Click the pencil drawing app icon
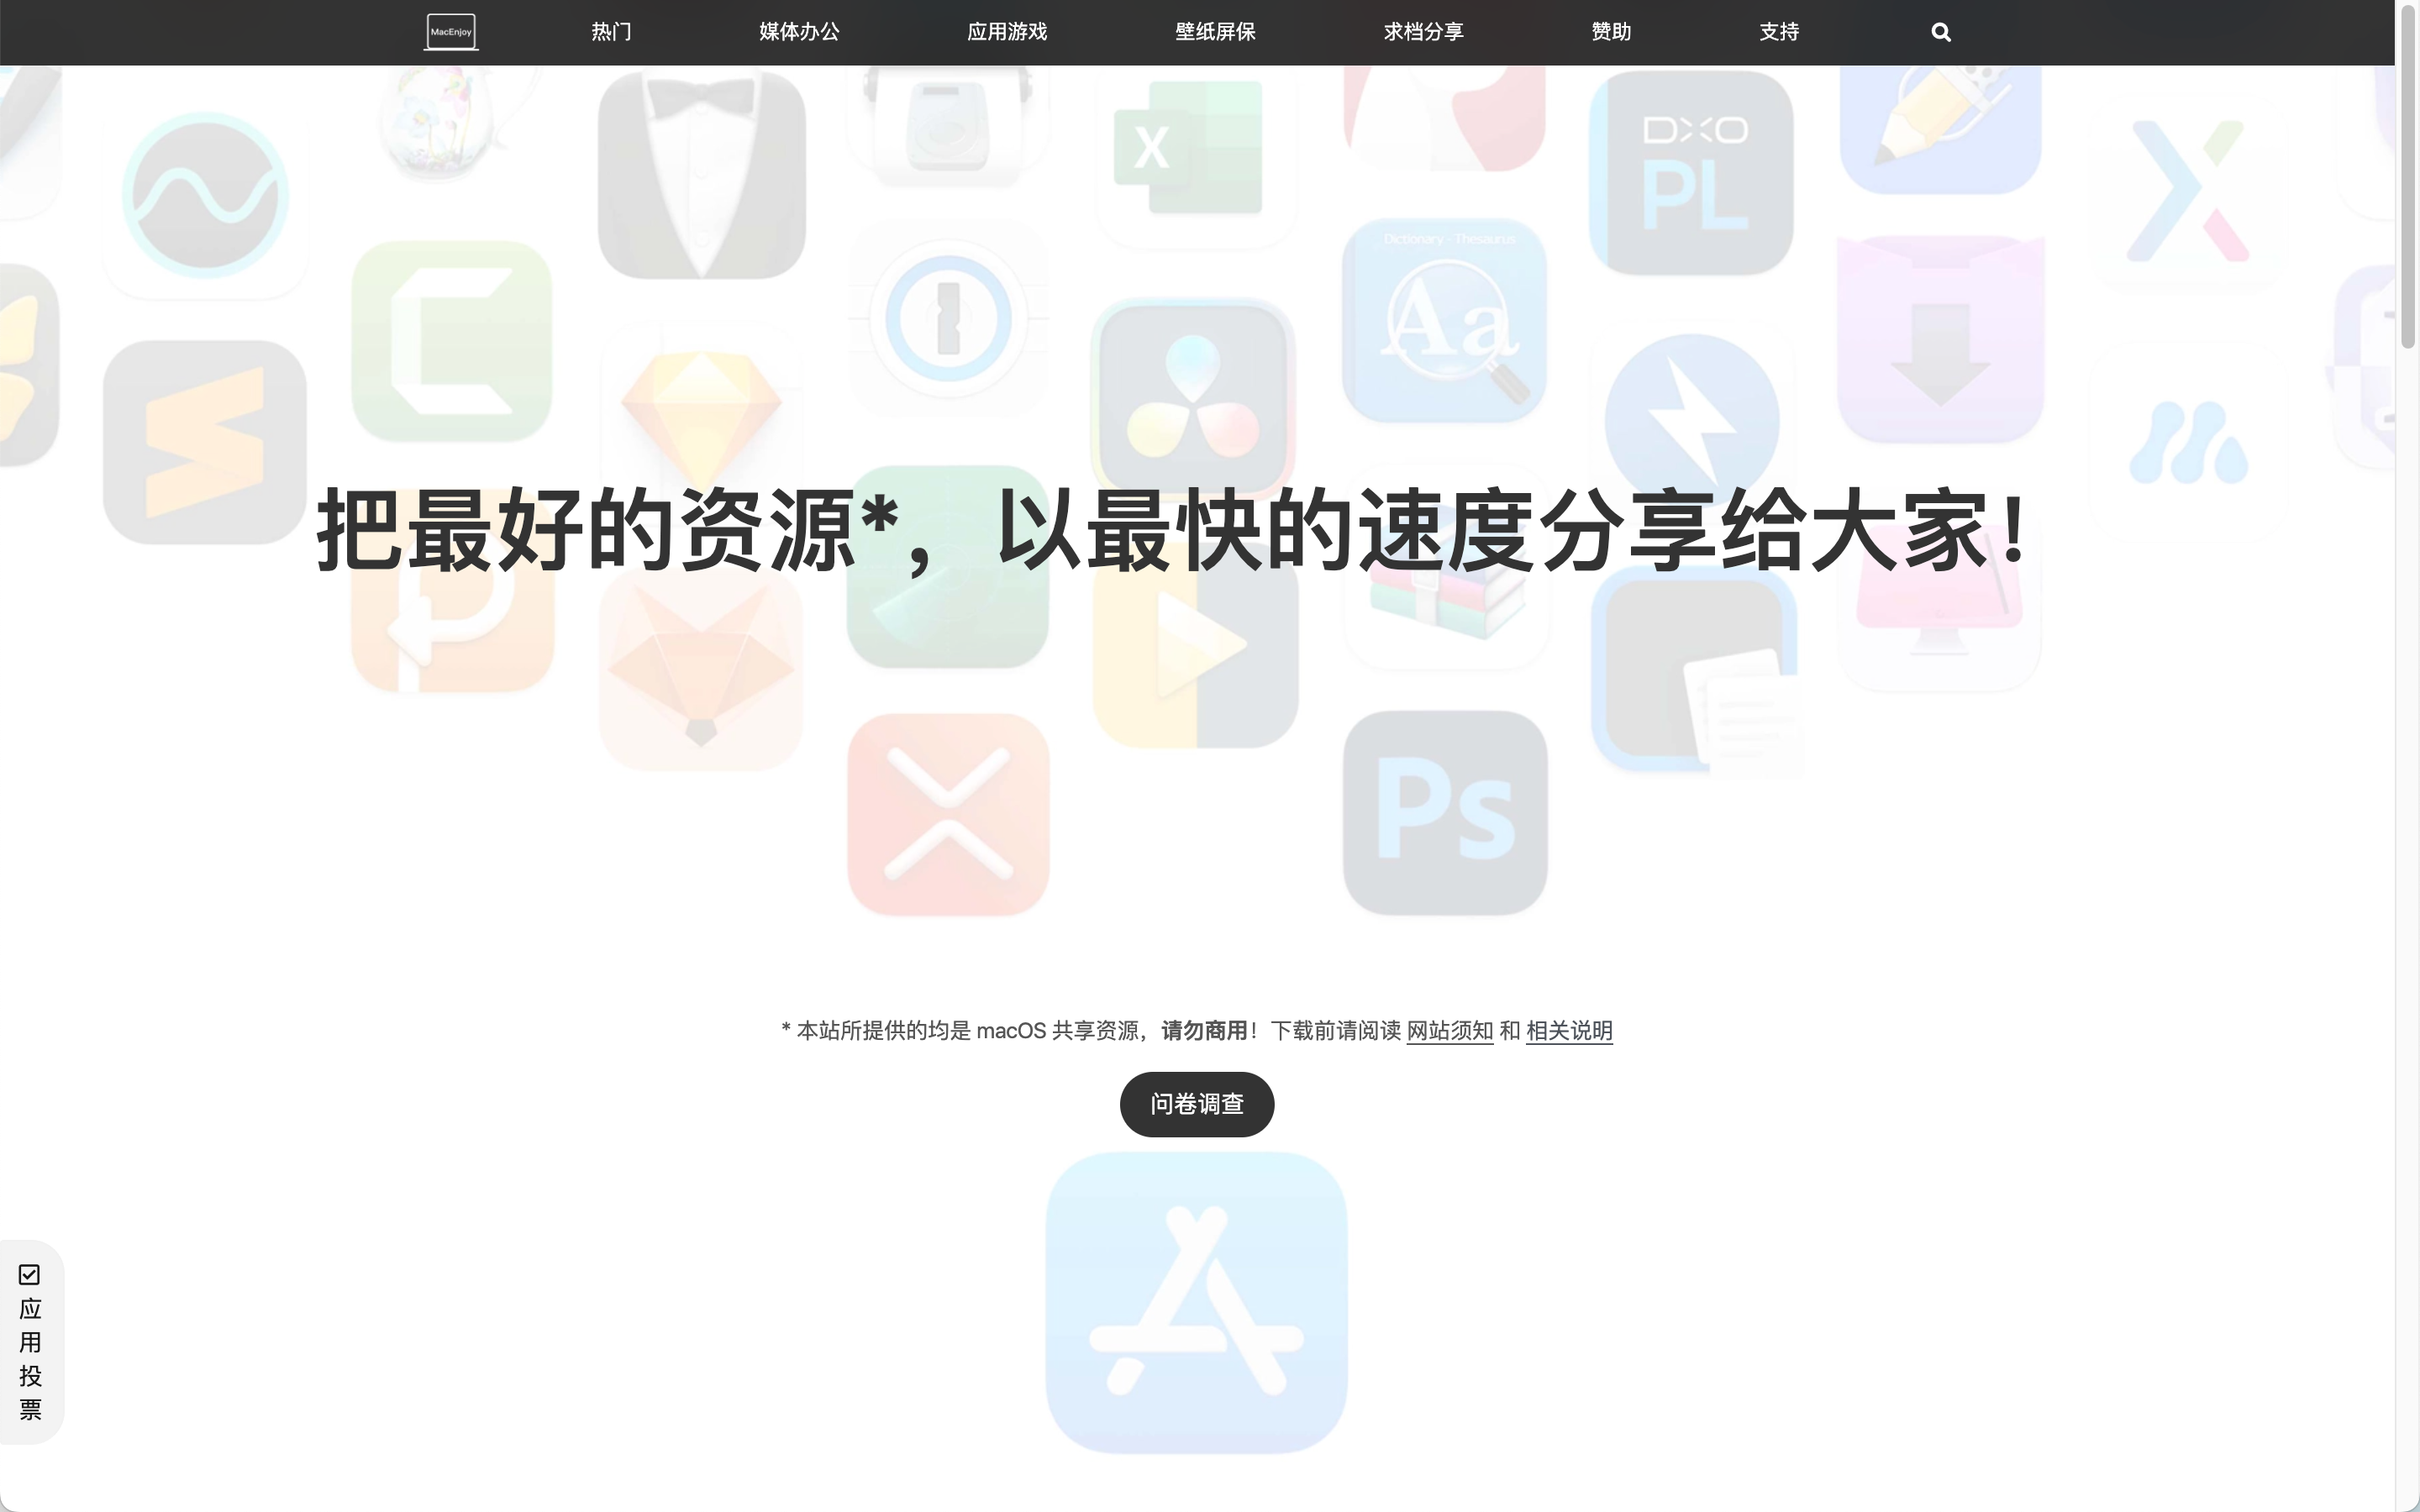The image size is (2420, 1512). (x=1940, y=130)
